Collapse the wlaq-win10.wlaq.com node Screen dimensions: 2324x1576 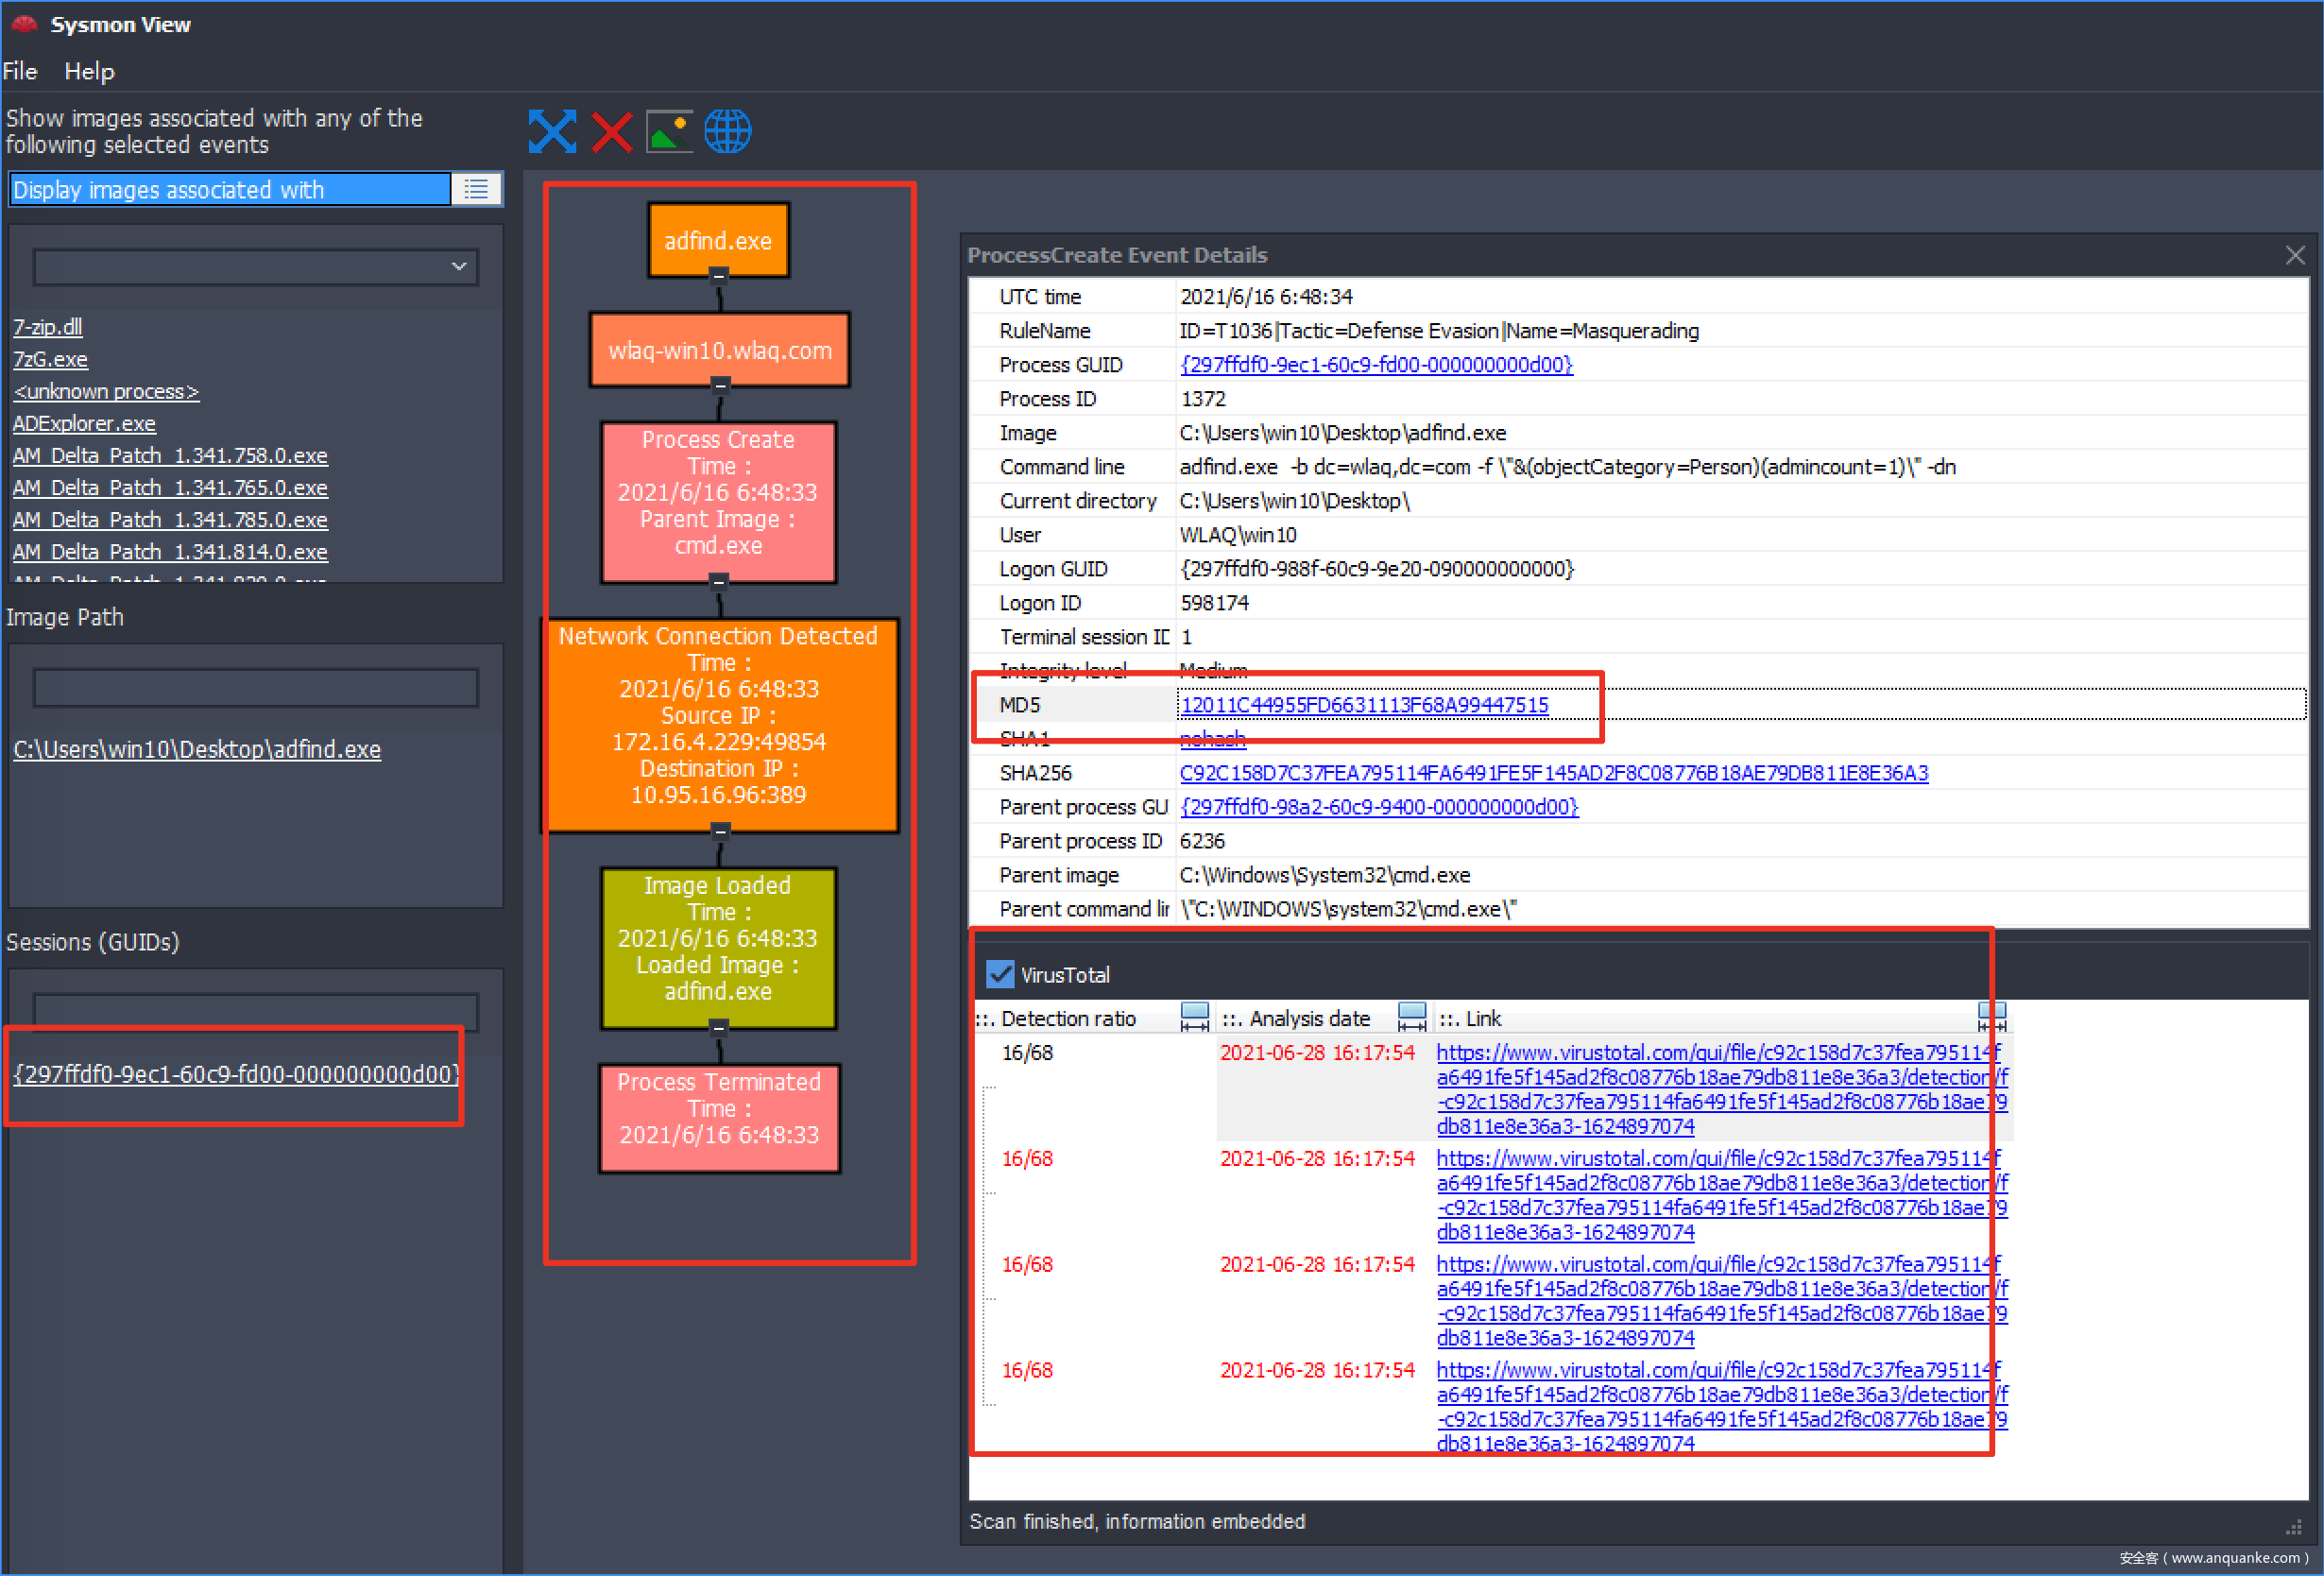[719, 385]
